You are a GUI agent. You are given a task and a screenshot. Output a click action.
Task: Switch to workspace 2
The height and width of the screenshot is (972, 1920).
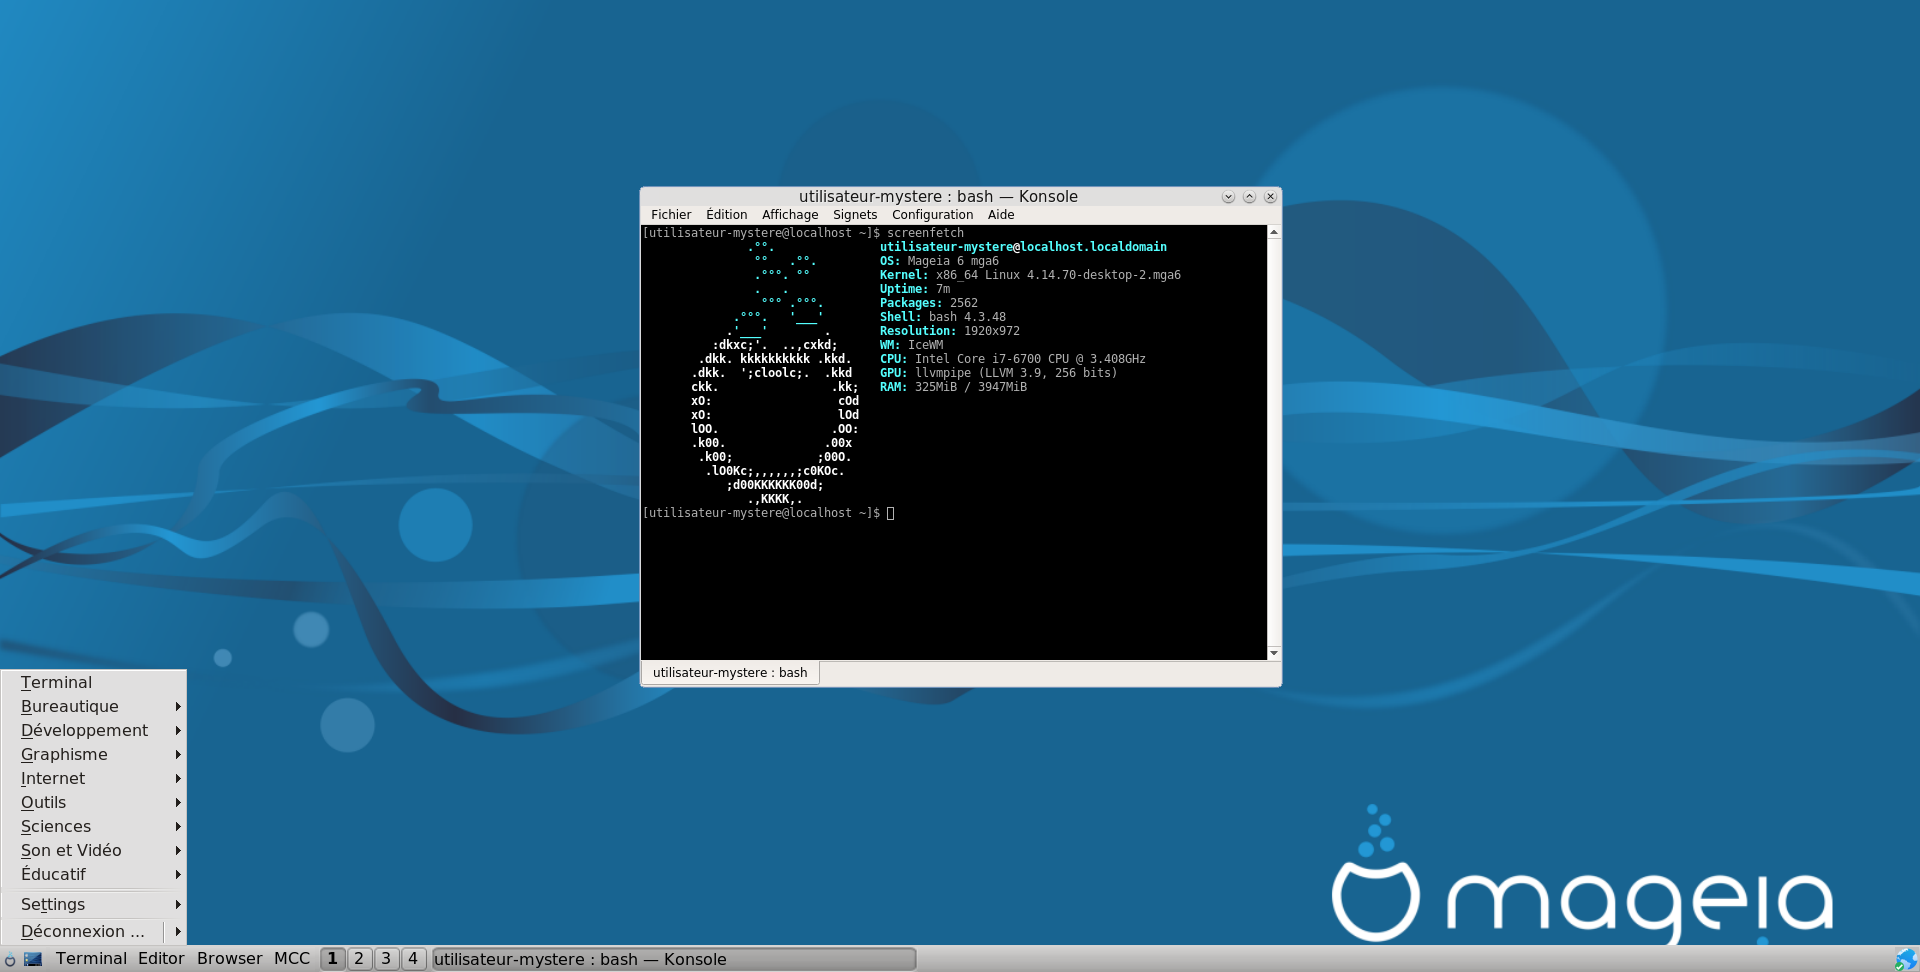[x=359, y=959]
